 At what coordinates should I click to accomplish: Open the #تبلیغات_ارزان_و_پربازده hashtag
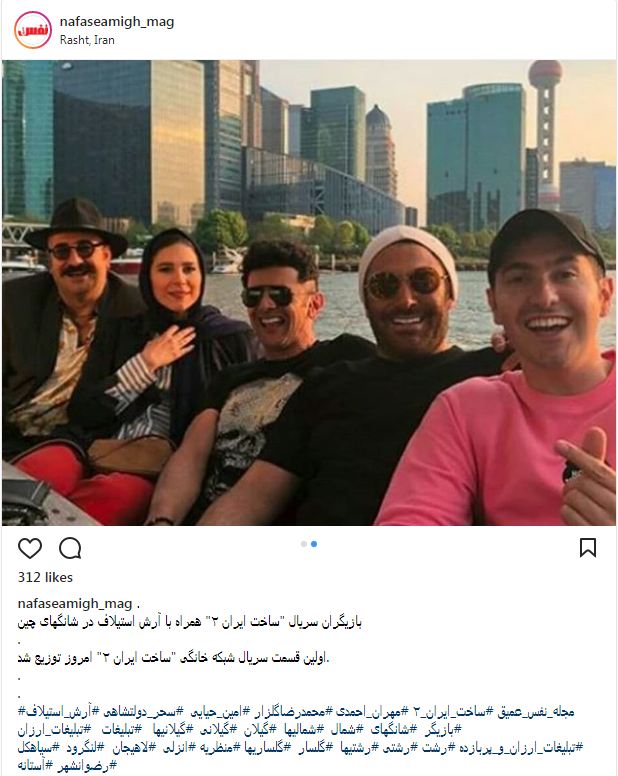click(x=517, y=748)
